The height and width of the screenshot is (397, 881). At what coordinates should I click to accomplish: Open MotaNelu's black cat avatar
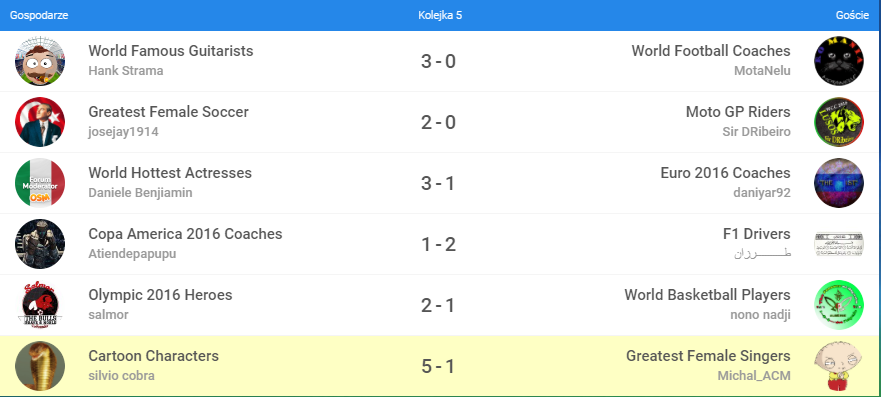(x=839, y=61)
